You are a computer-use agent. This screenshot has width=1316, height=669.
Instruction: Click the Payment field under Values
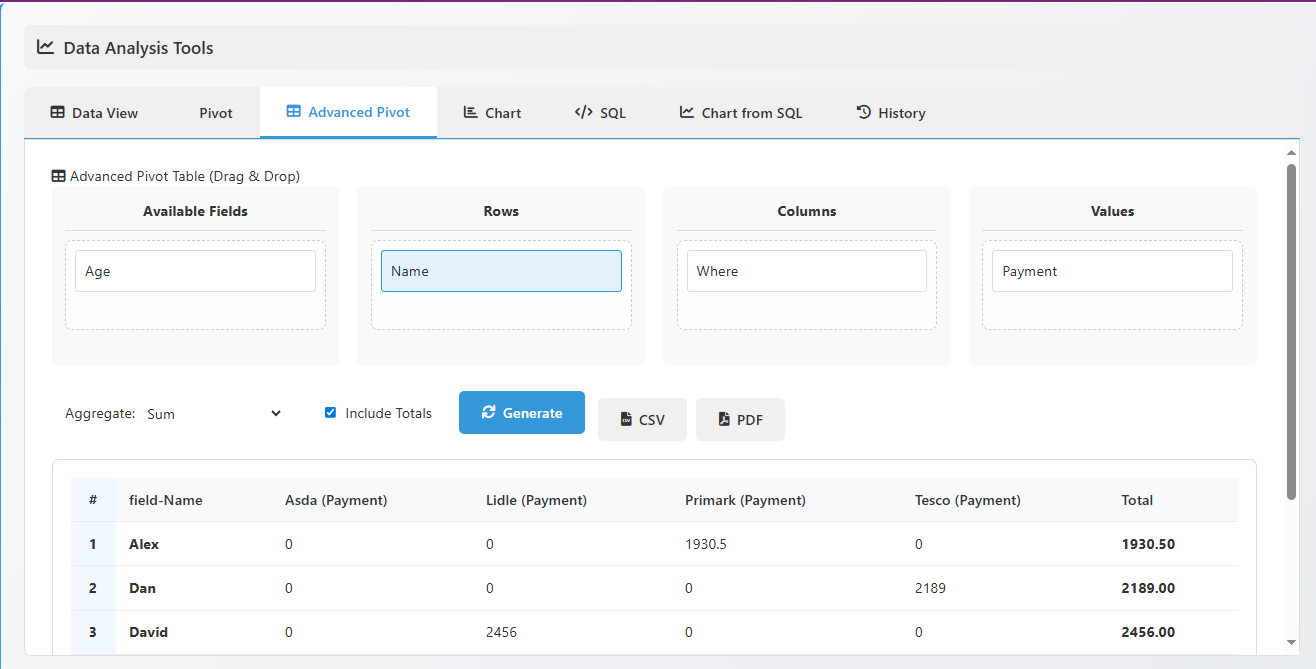pos(1112,270)
